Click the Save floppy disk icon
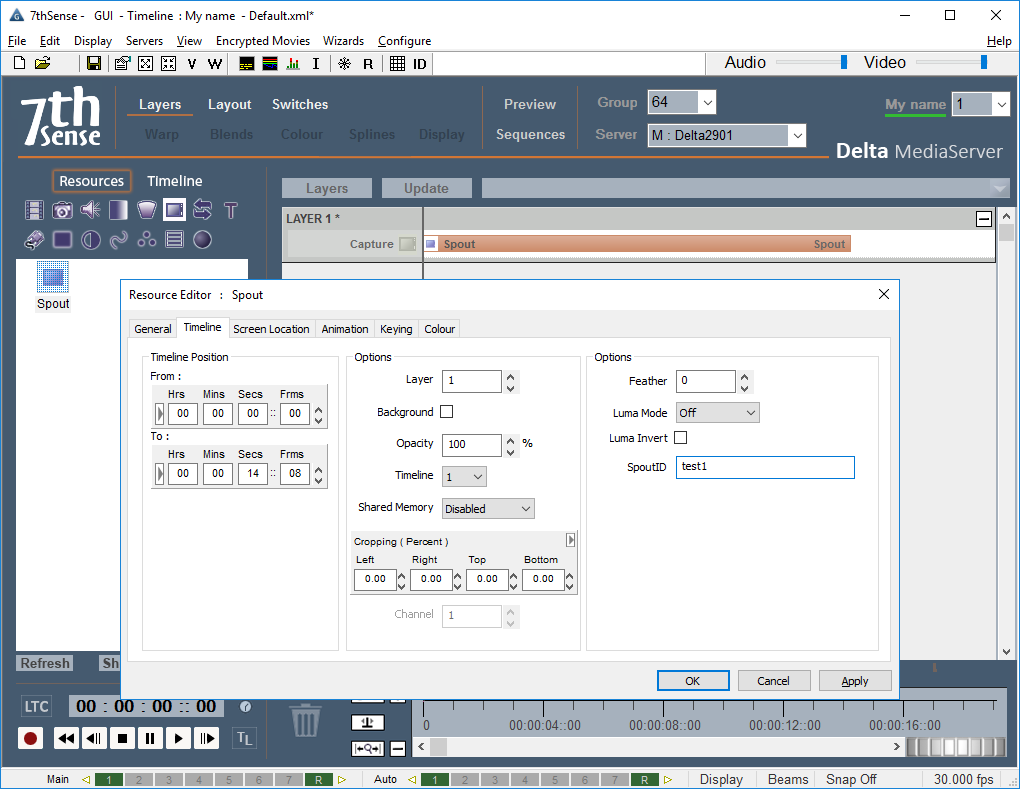The width and height of the screenshot is (1020, 789). click(94, 63)
